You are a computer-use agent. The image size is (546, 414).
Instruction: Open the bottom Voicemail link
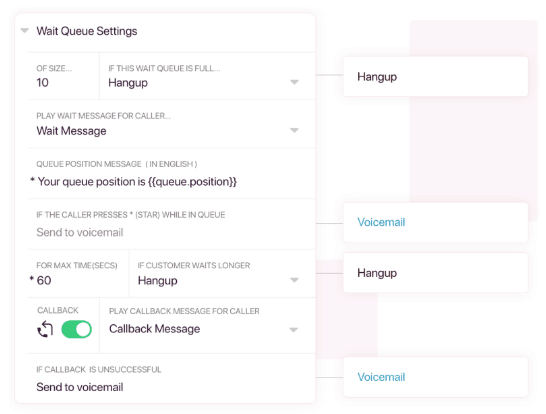pos(381,377)
